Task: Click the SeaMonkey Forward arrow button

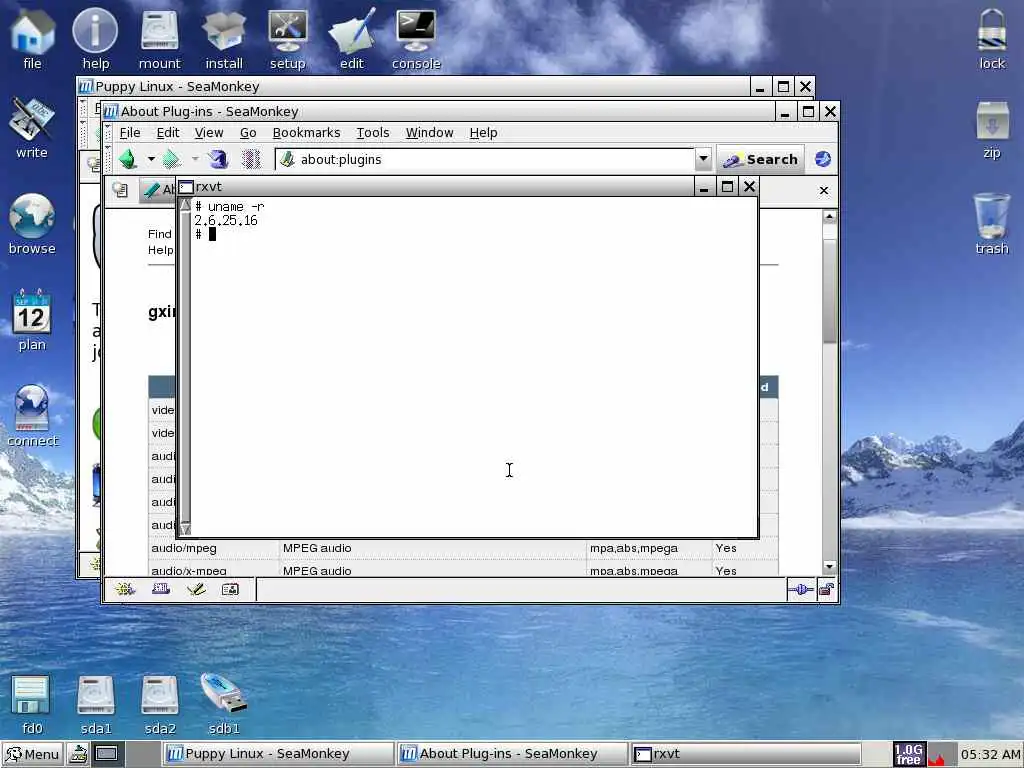Action: coord(172,159)
